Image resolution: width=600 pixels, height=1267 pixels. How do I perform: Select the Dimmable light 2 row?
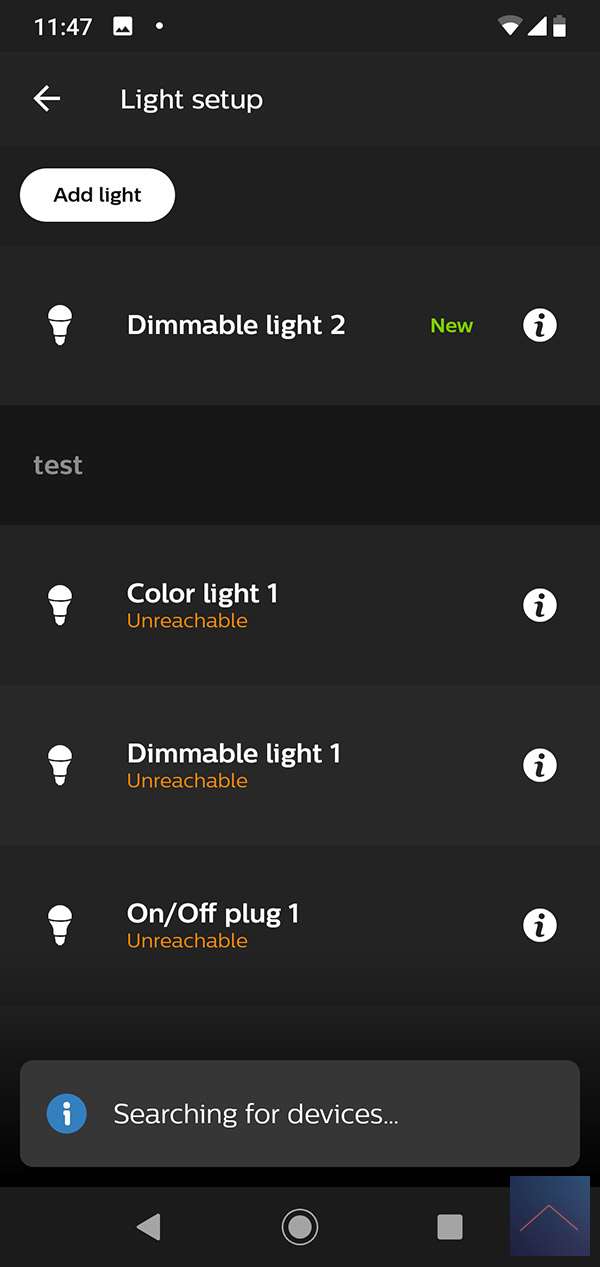coord(236,325)
